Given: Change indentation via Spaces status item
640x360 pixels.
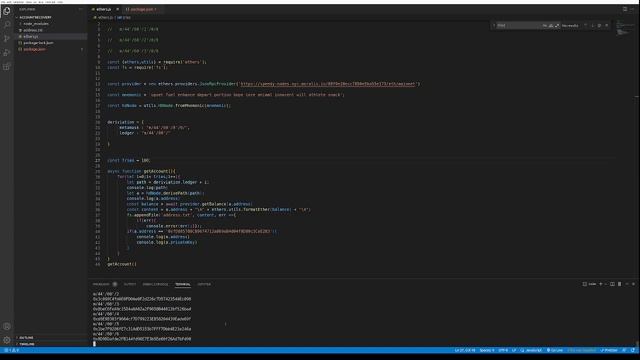Looking at the screenshot, I should coord(487,350).
